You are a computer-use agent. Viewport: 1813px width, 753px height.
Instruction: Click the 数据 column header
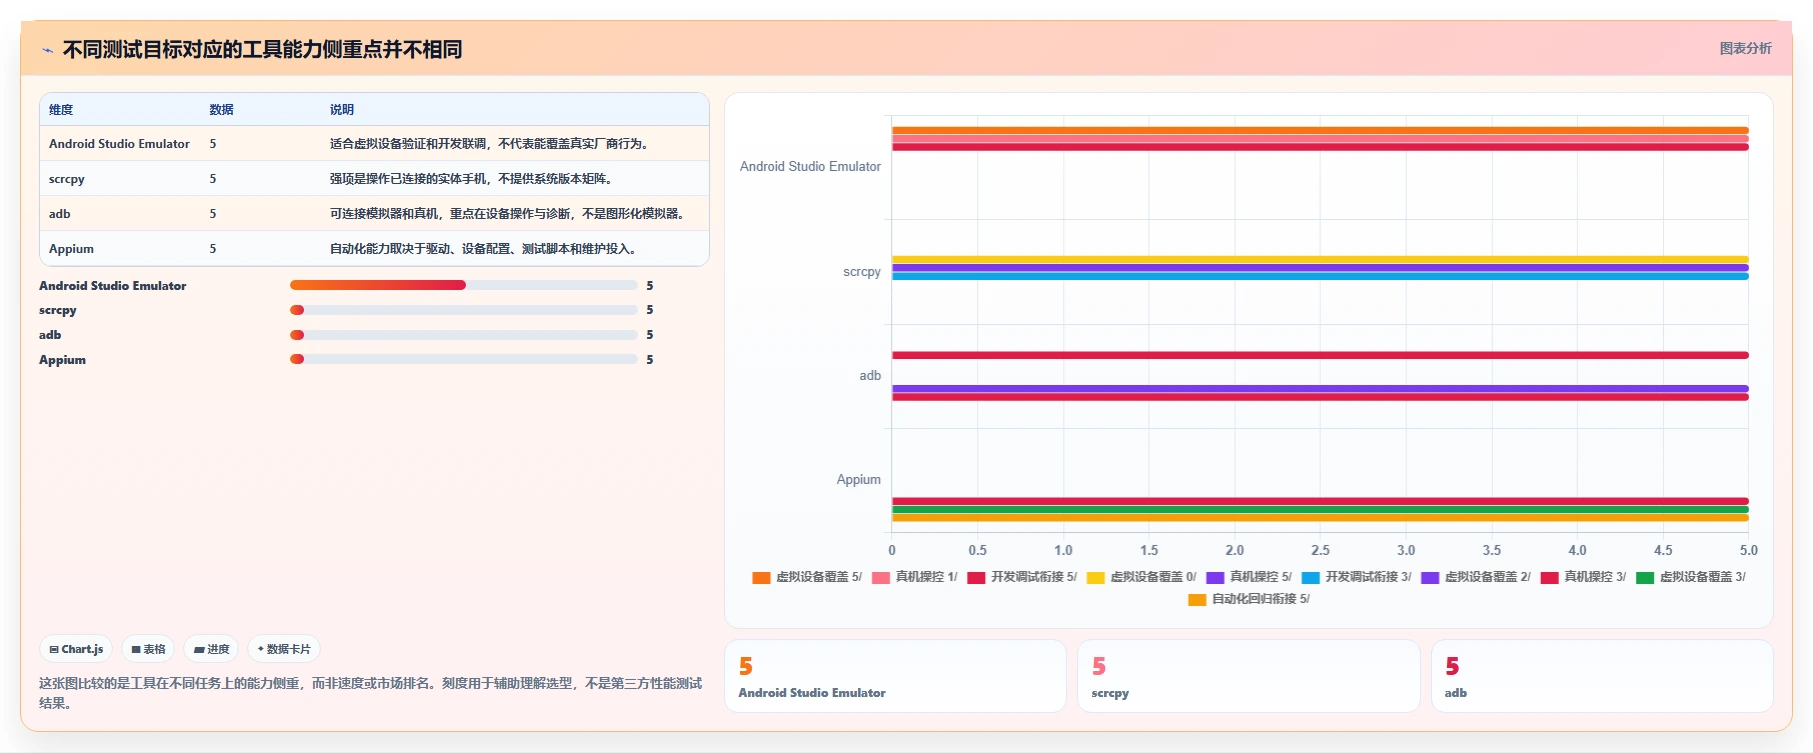coord(221,110)
